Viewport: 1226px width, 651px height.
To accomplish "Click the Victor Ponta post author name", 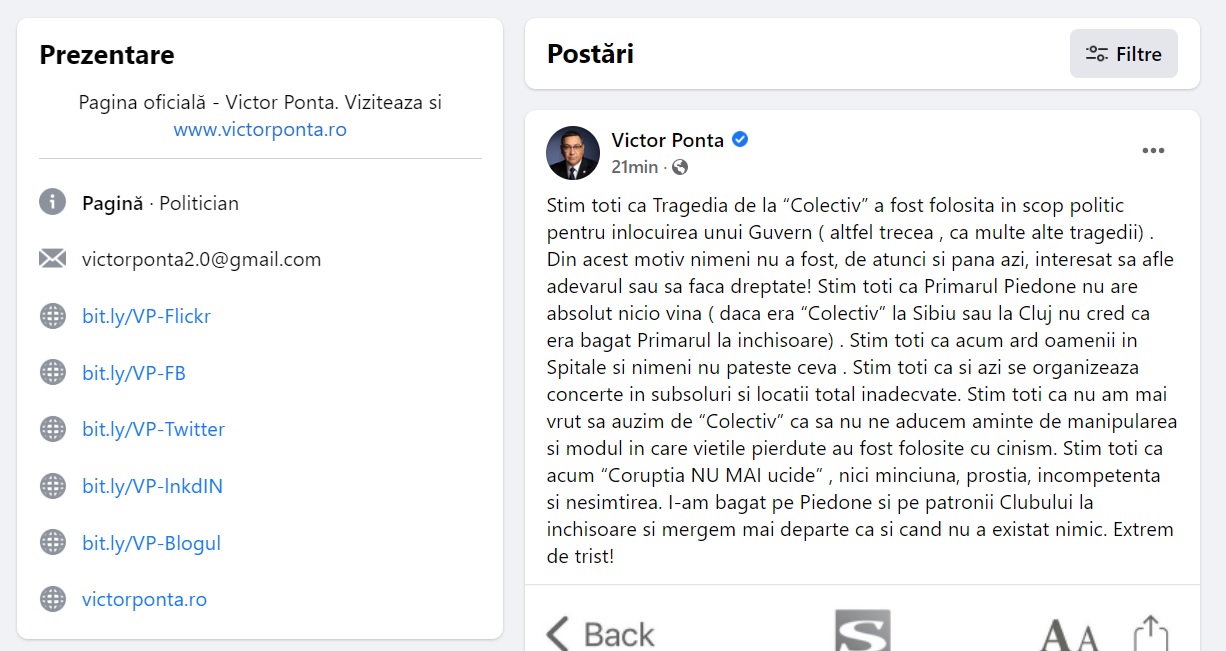I will point(668,140).
